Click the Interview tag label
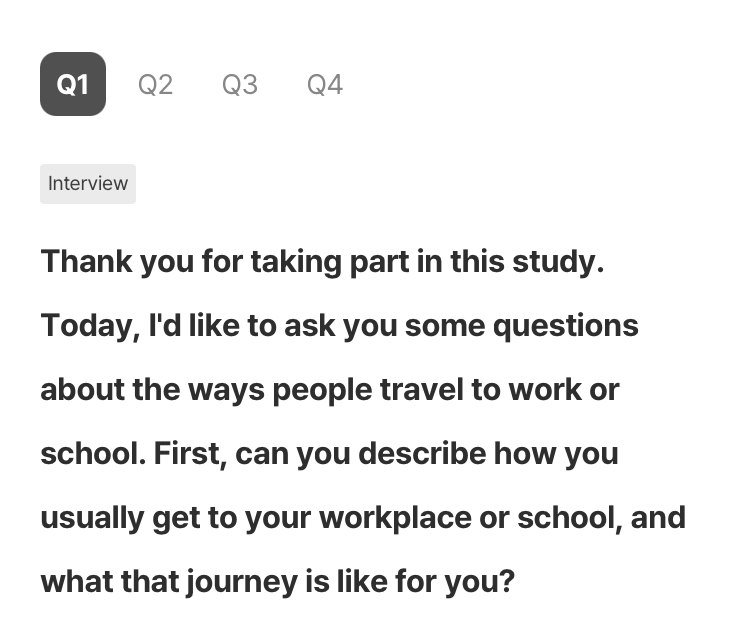Screen dimensions: 750x618 pos(88,184)
